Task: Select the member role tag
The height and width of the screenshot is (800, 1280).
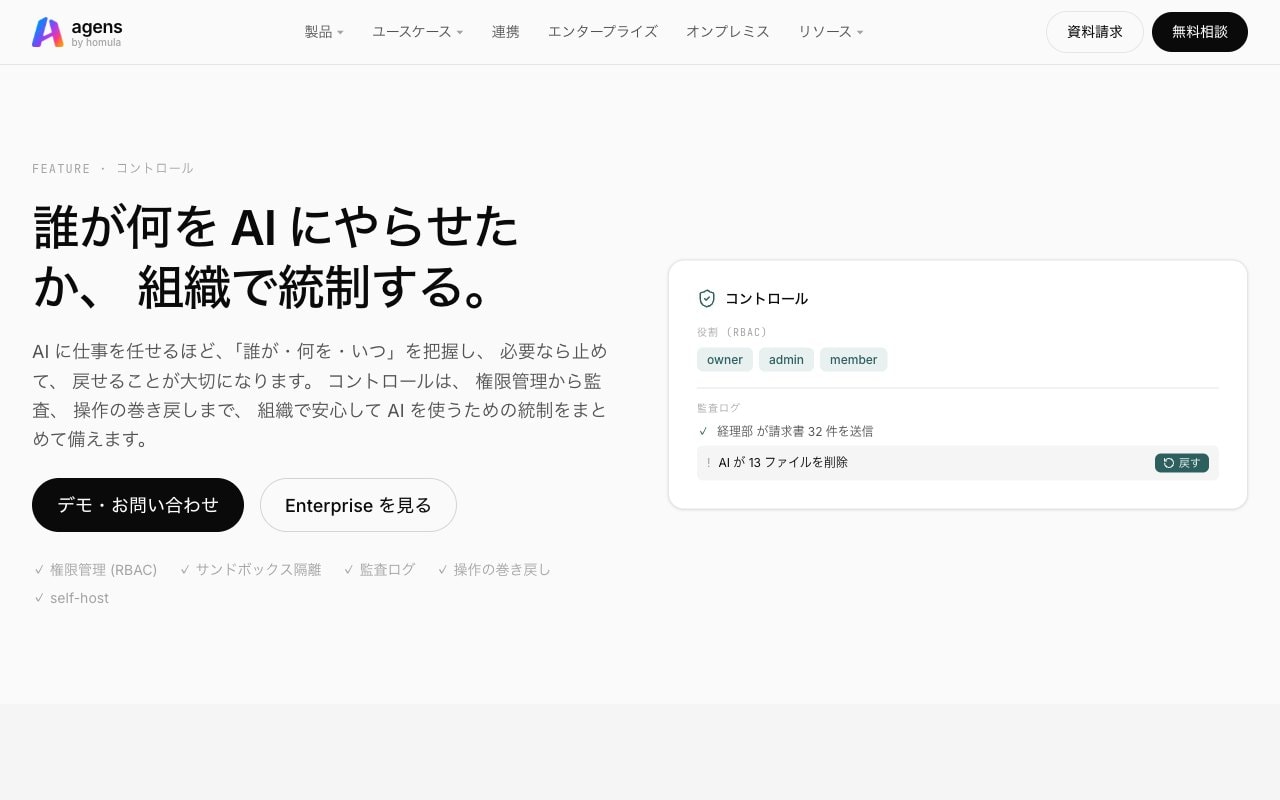Action: point(853,360)
